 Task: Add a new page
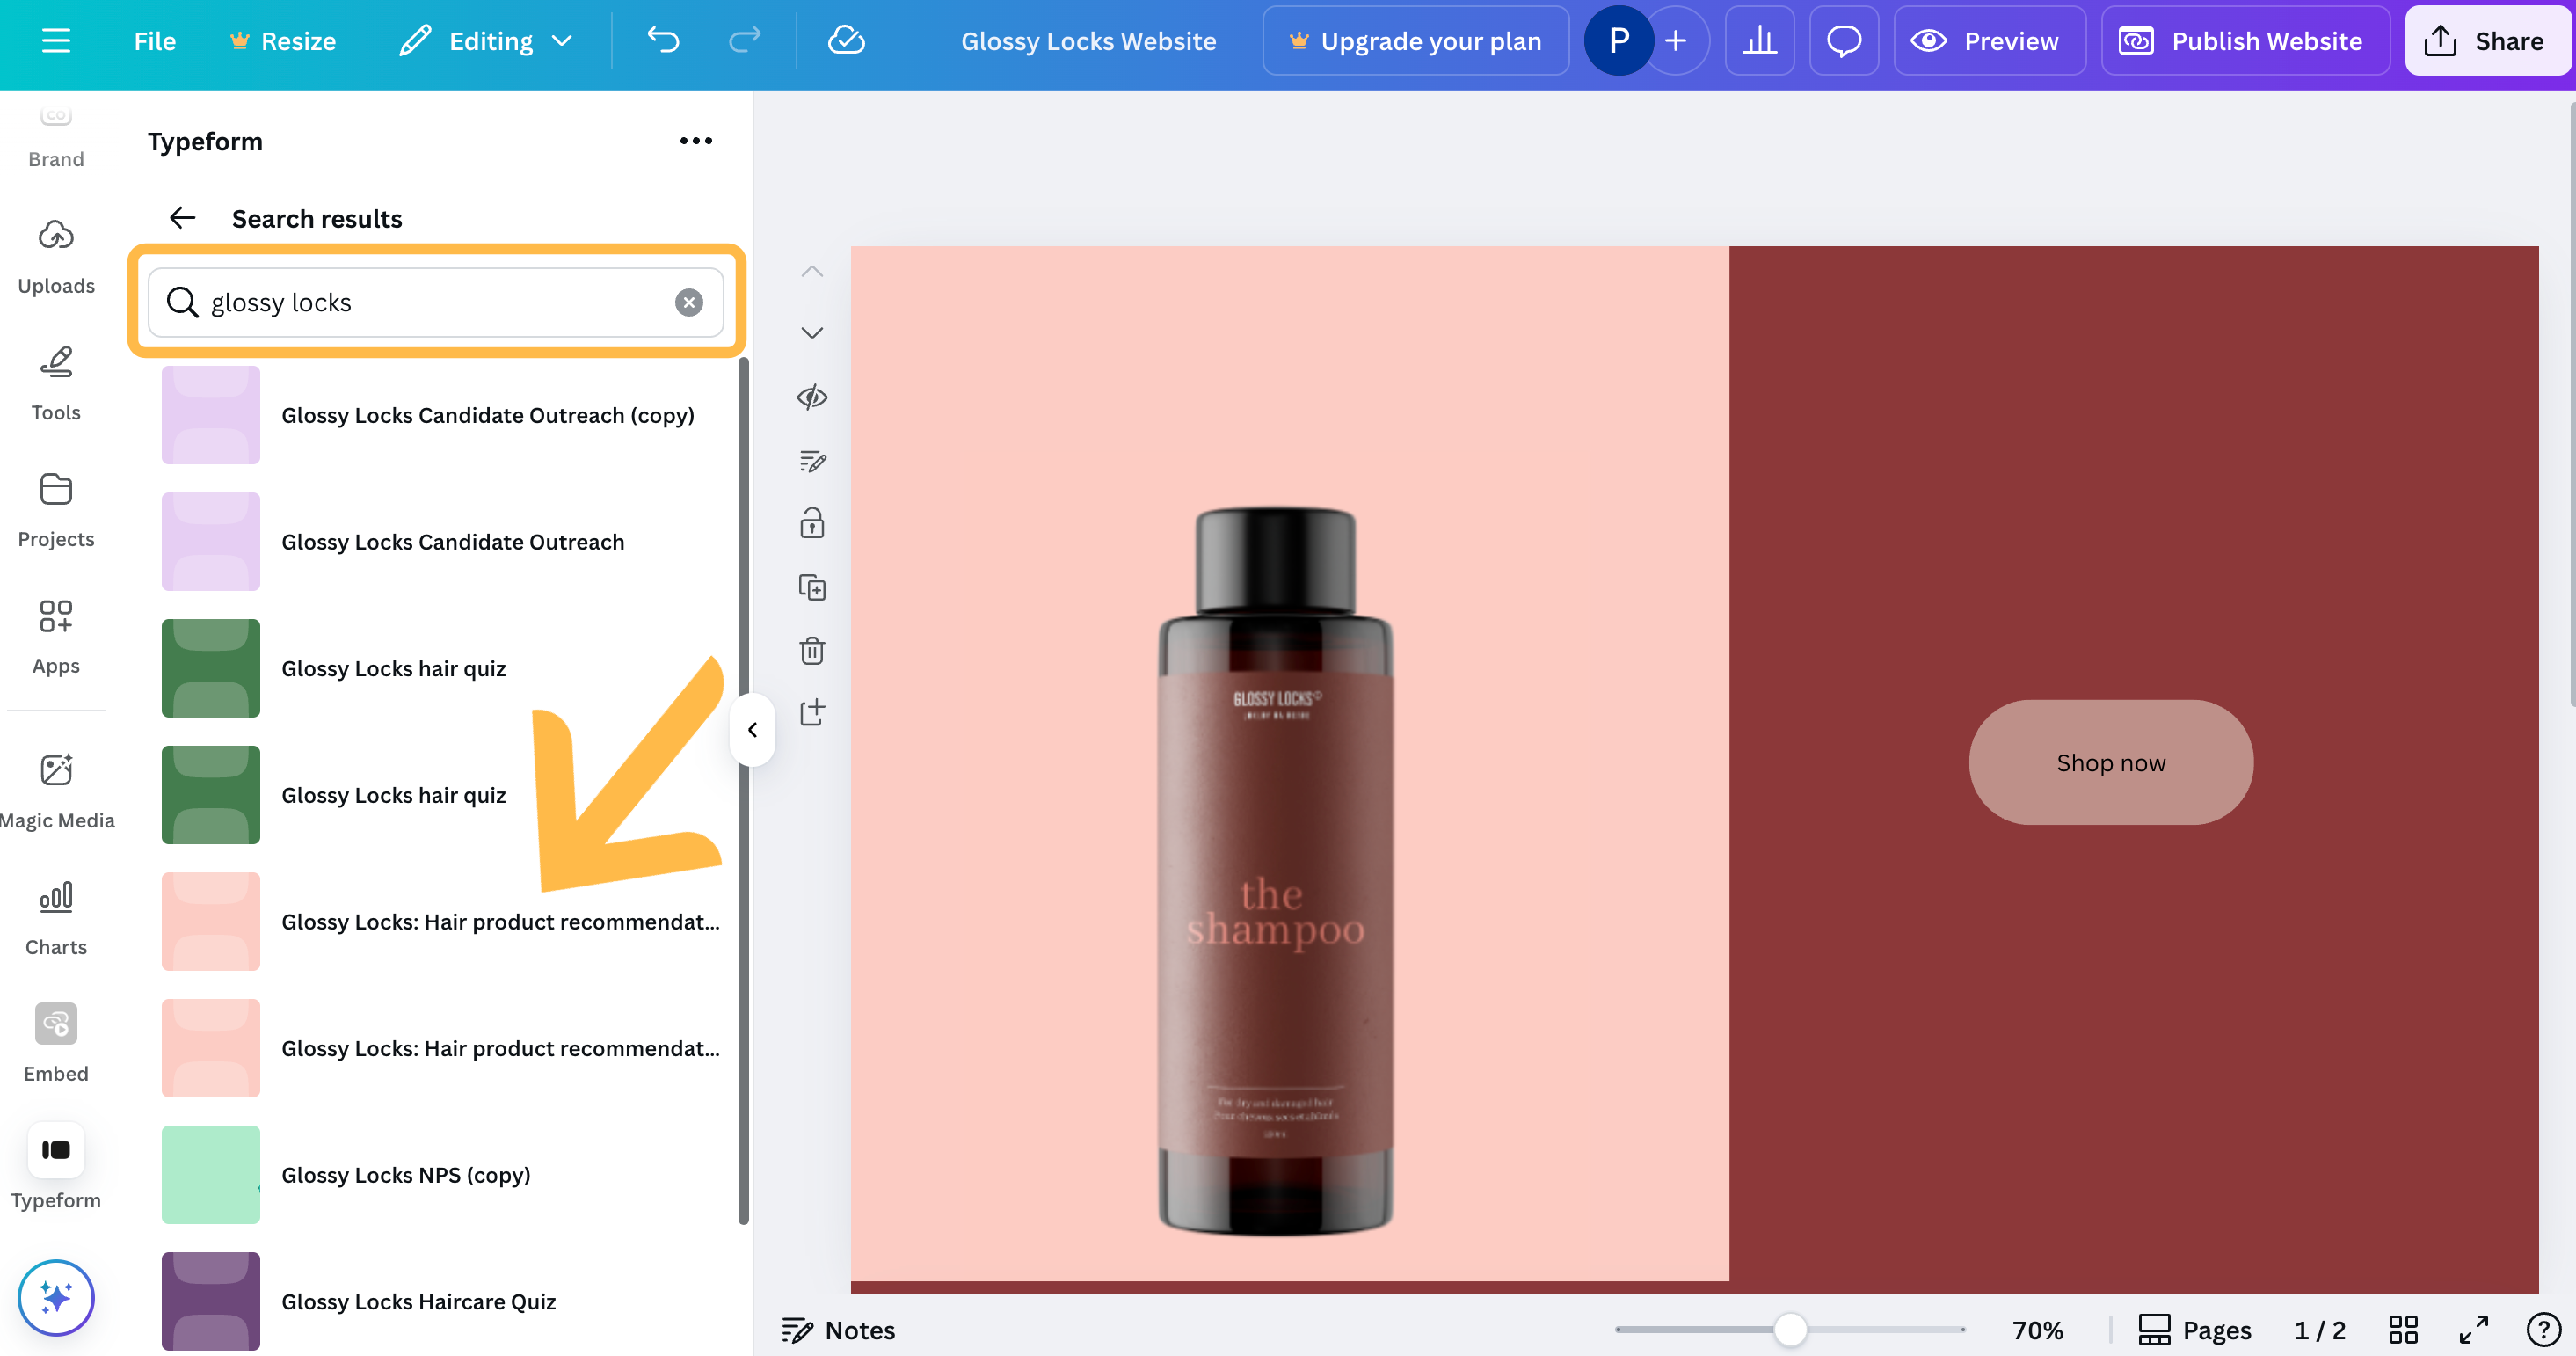tap(812, 713)
